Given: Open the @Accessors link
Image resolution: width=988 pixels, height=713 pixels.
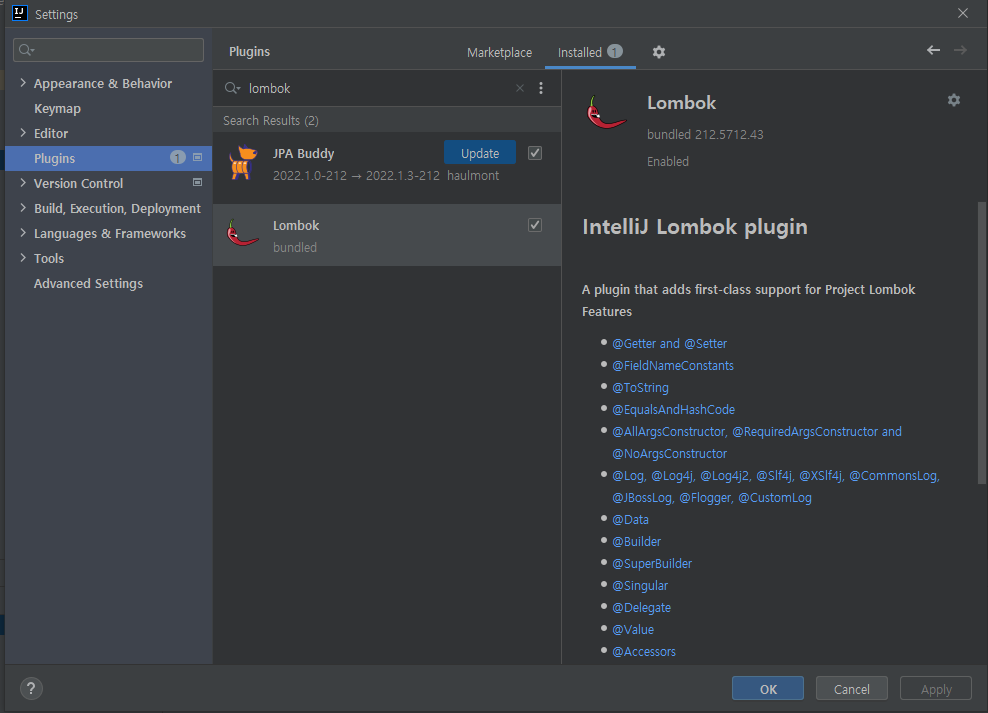Looking at the screenshot, I should click(x=643, y=652).
